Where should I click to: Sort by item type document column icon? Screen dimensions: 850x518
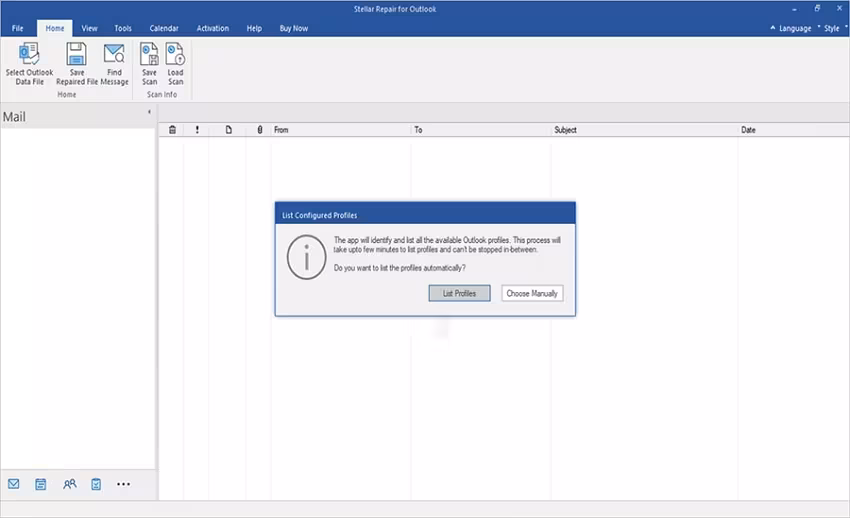229,130
